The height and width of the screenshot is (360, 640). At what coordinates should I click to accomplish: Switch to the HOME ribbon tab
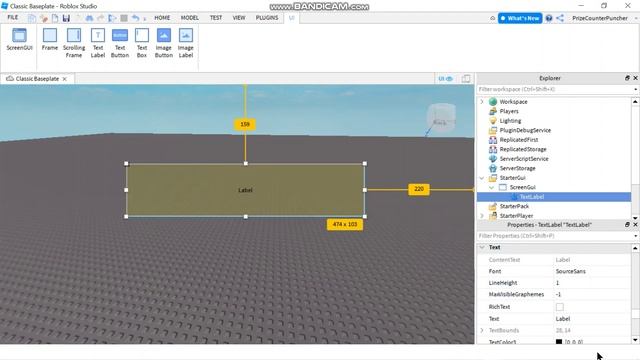[162, 18]
